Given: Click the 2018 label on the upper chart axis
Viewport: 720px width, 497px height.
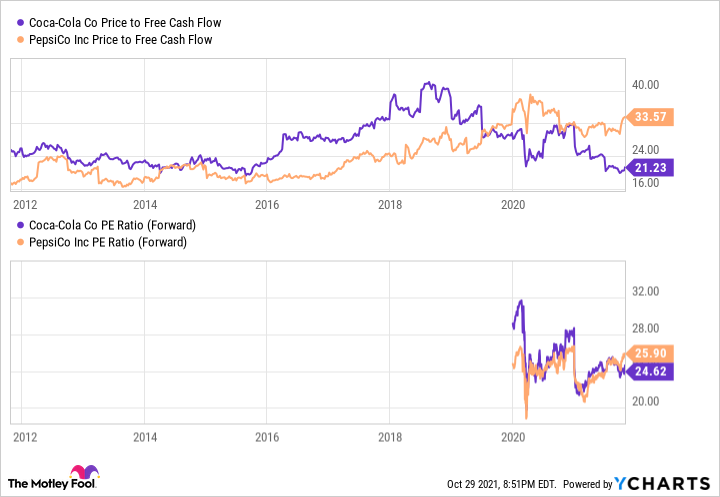Looking at the screenshot, I should [x=389, y=204].
